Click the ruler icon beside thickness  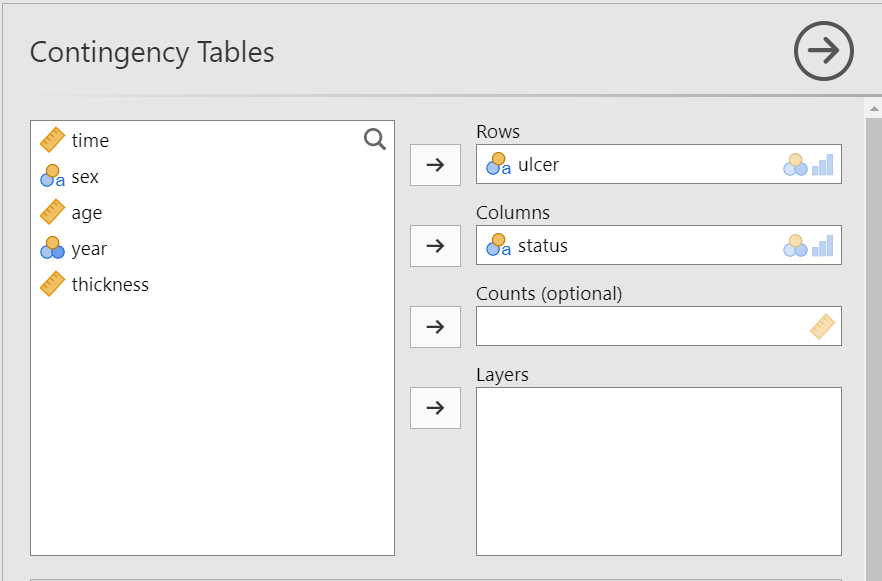point(52,284)
